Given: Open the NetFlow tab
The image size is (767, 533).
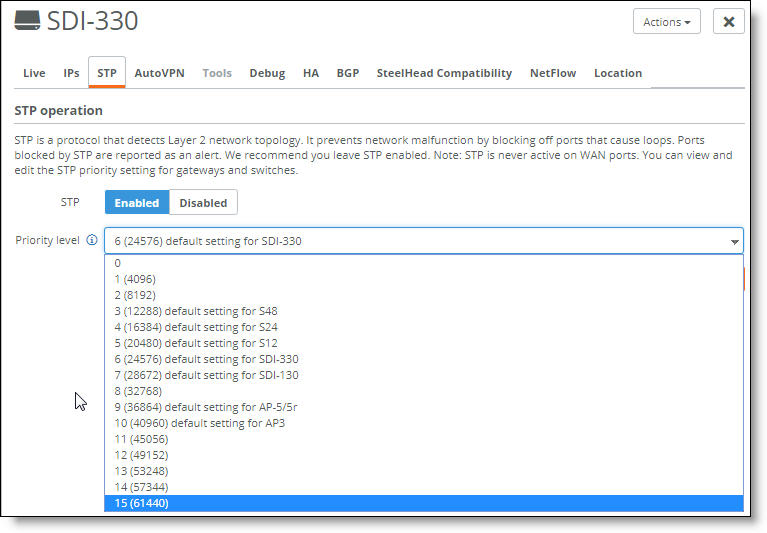Looking at the screenshot, I should tap(553, 73).
